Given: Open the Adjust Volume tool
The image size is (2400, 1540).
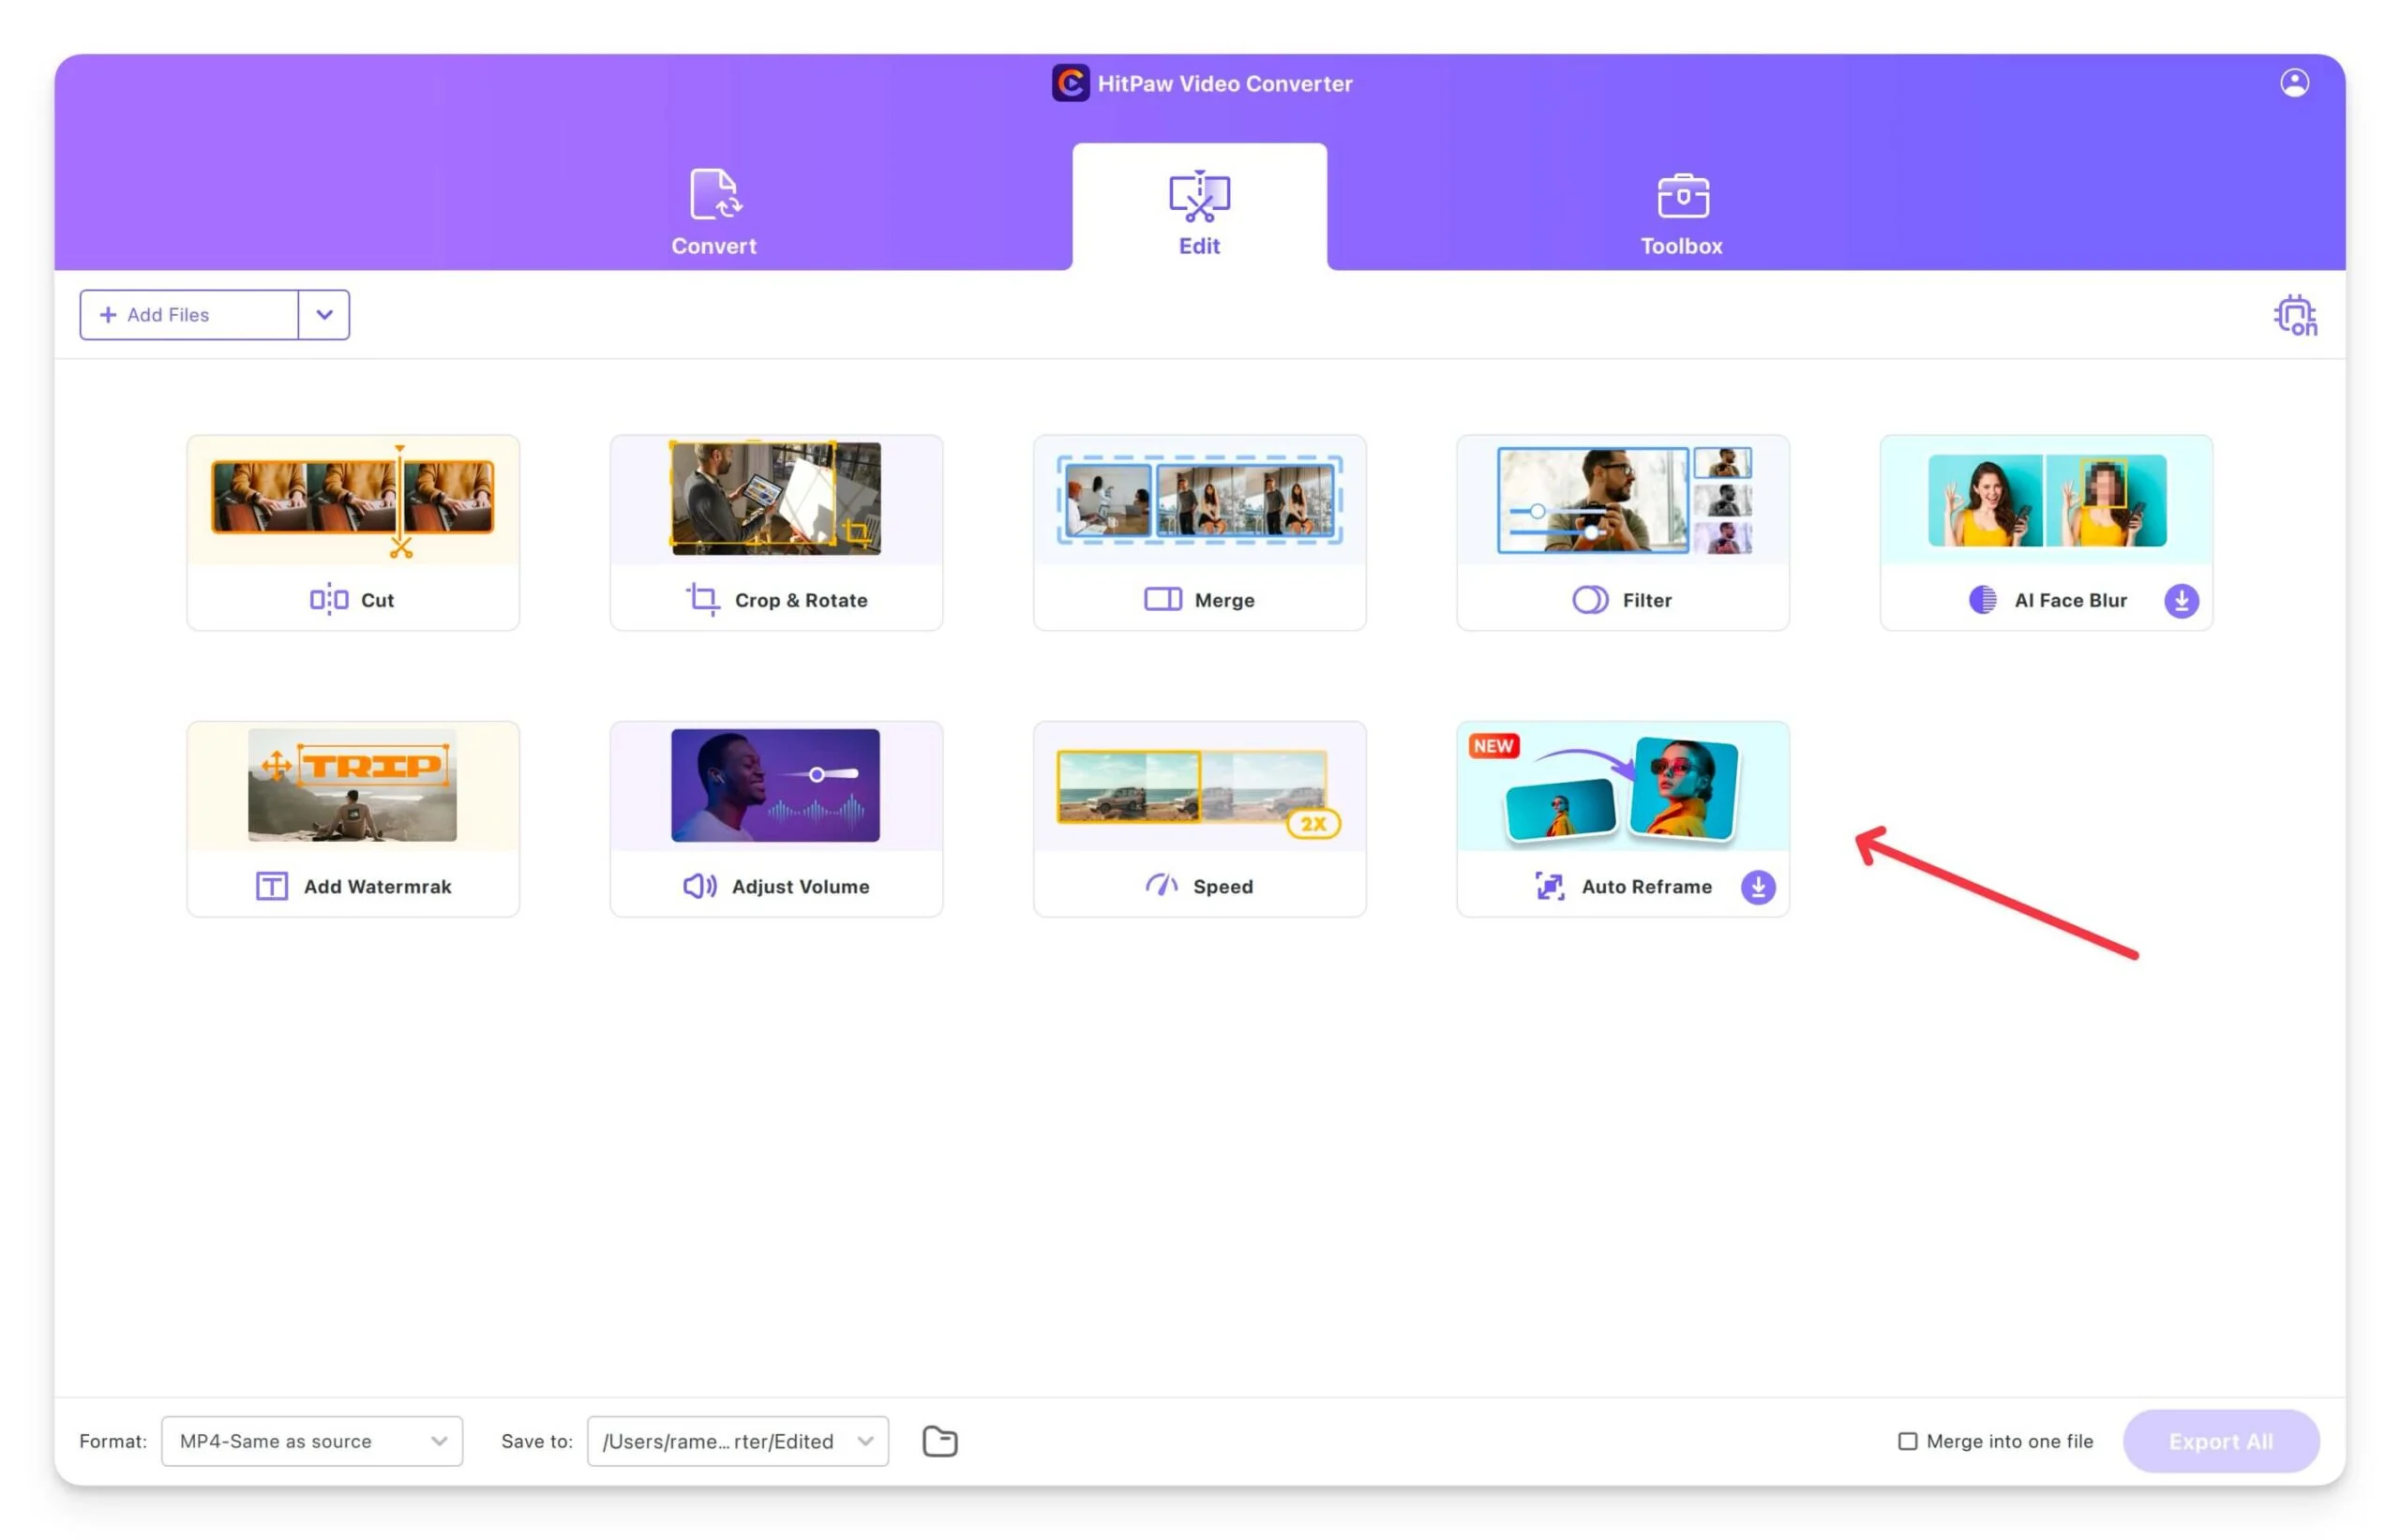Looking at the screenshot, I should coord(775,818).
